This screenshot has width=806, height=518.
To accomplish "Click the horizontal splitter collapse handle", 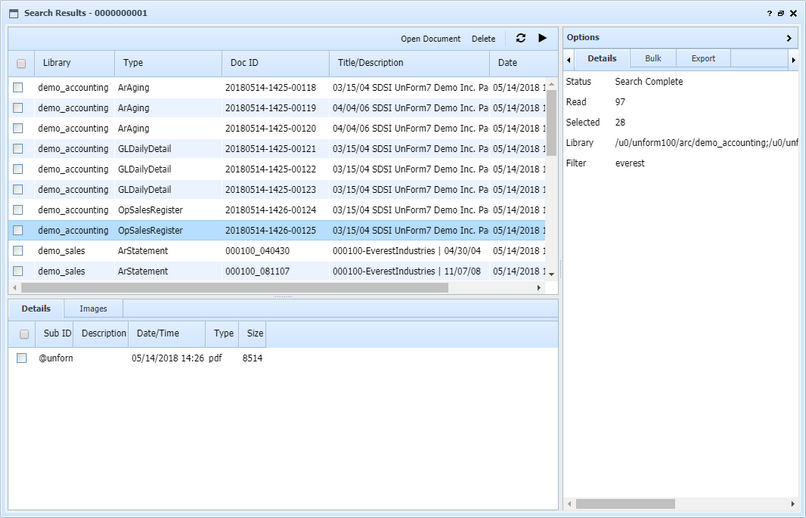I will 283,296.
